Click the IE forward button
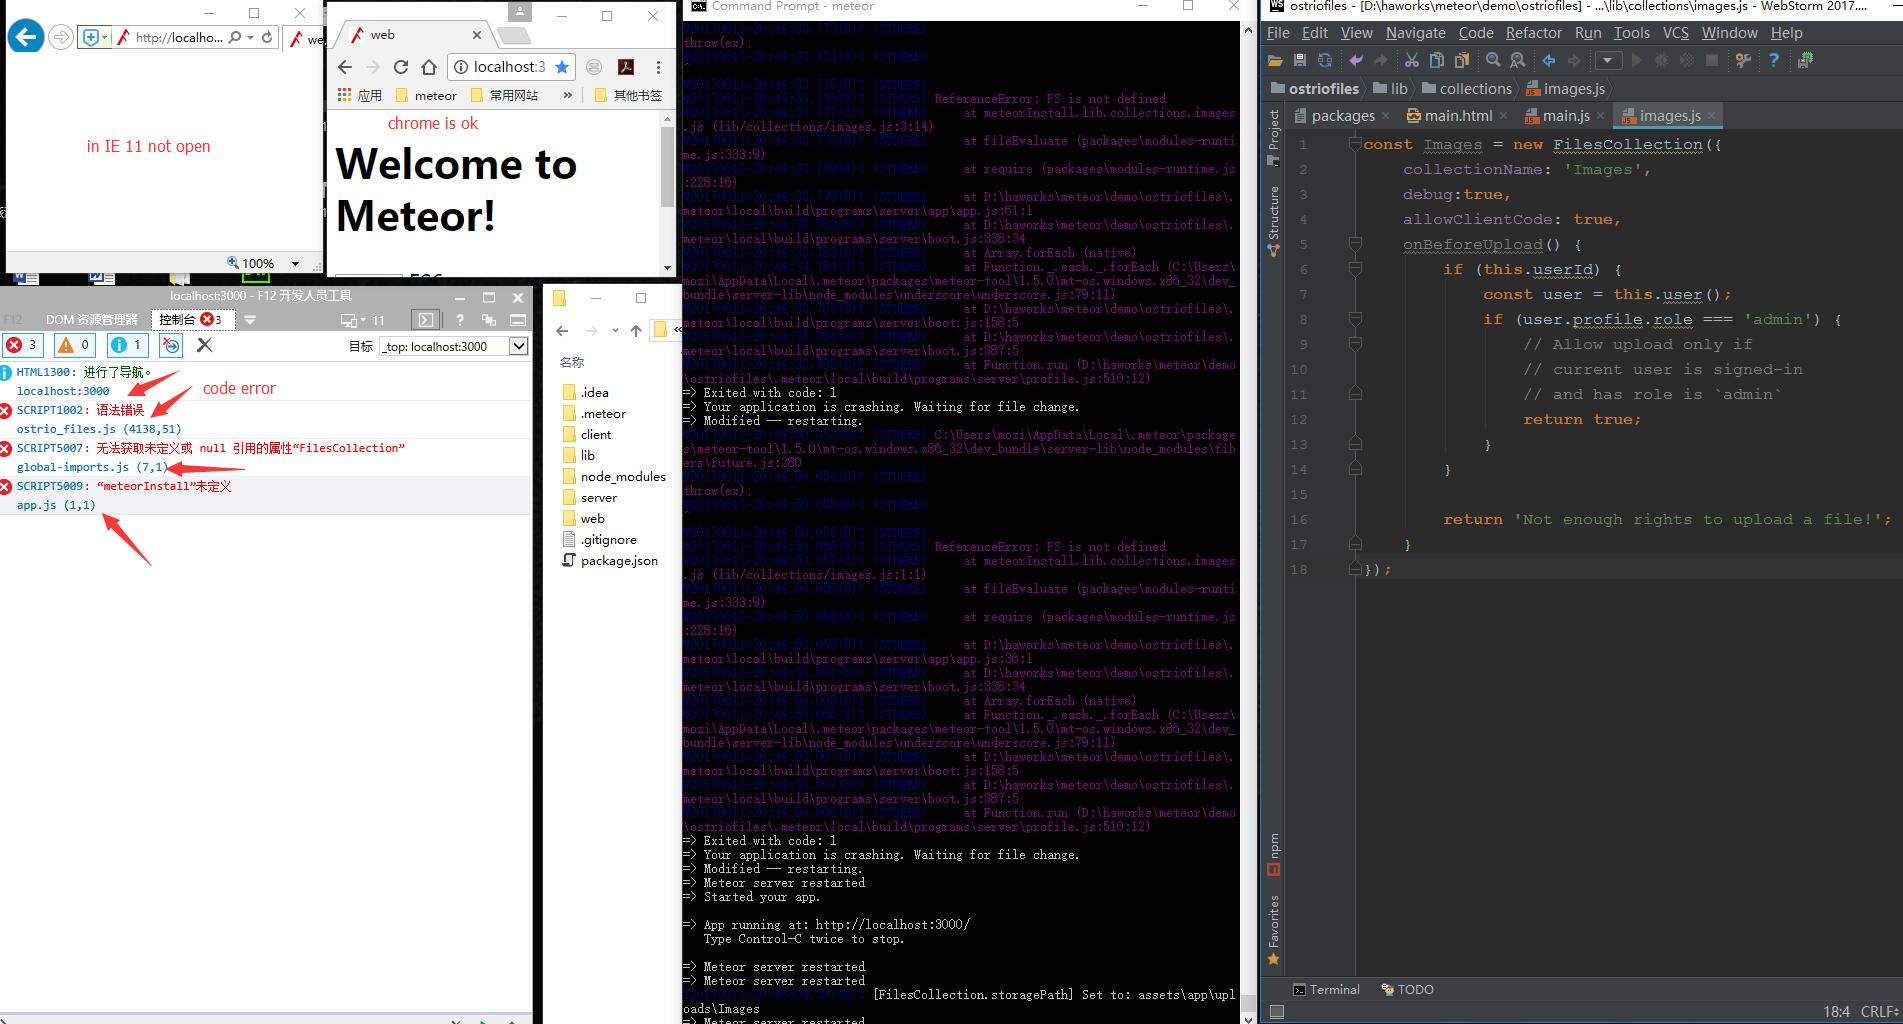Screen dimensions: 1903x1024 pyautogui.click(x=61, y=37)
